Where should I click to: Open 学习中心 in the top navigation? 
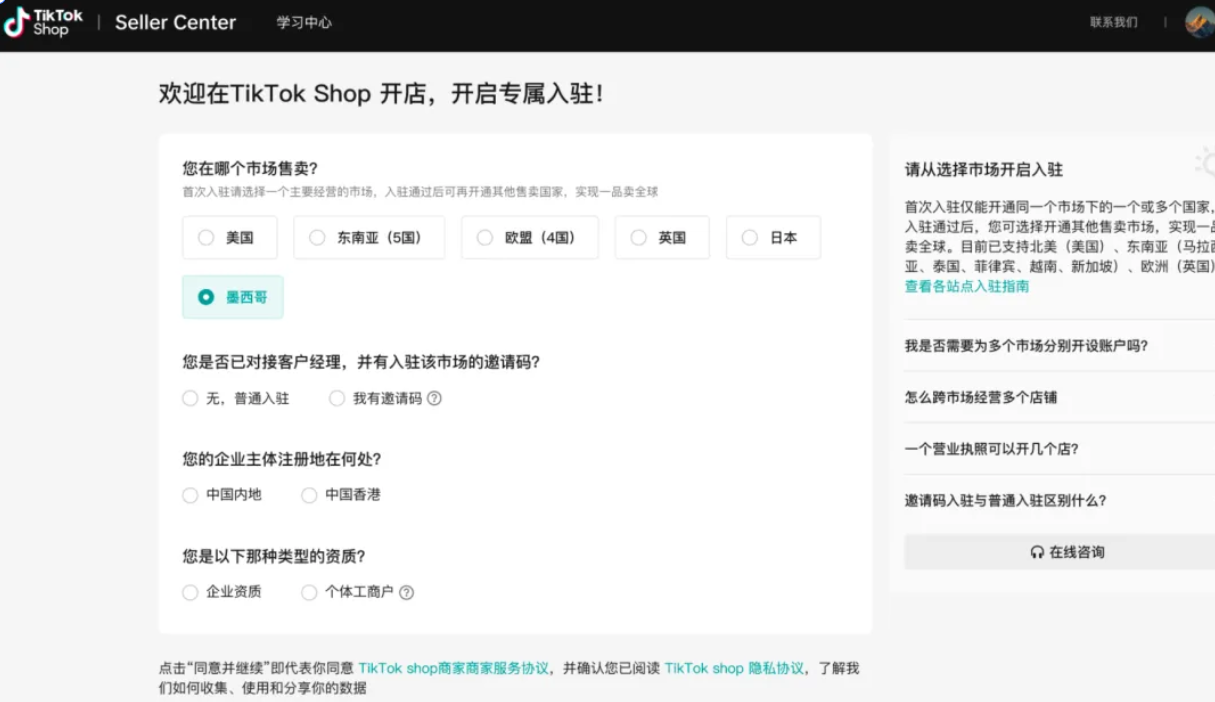point(304,22)
